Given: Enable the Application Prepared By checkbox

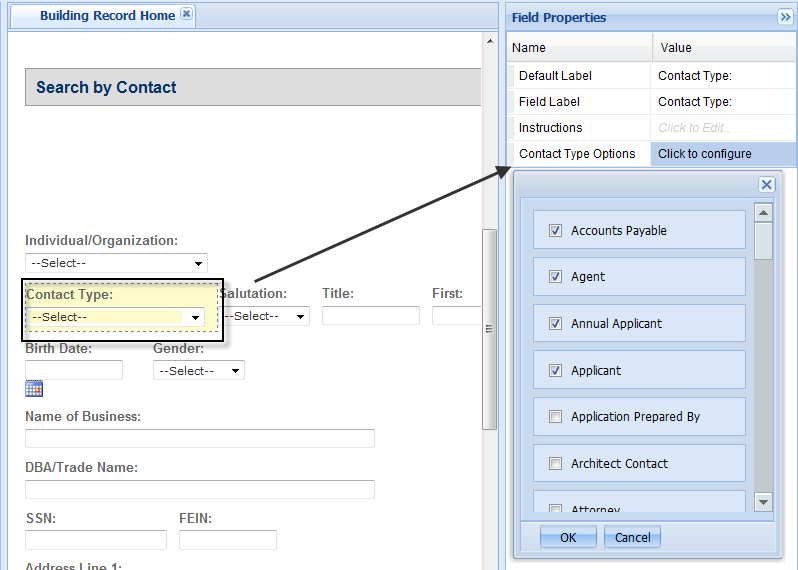Looking at the screenshot, I should tap(556, 417).
